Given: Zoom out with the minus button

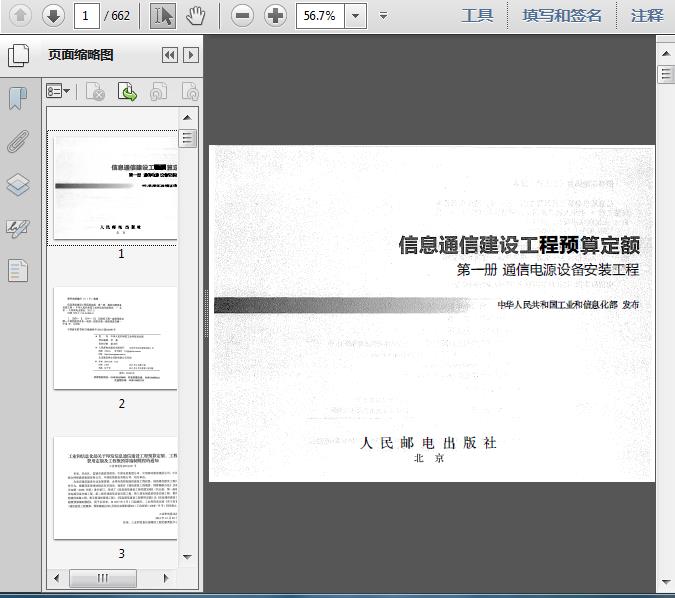Looking at the screenshot, I should tap(242, 16).
